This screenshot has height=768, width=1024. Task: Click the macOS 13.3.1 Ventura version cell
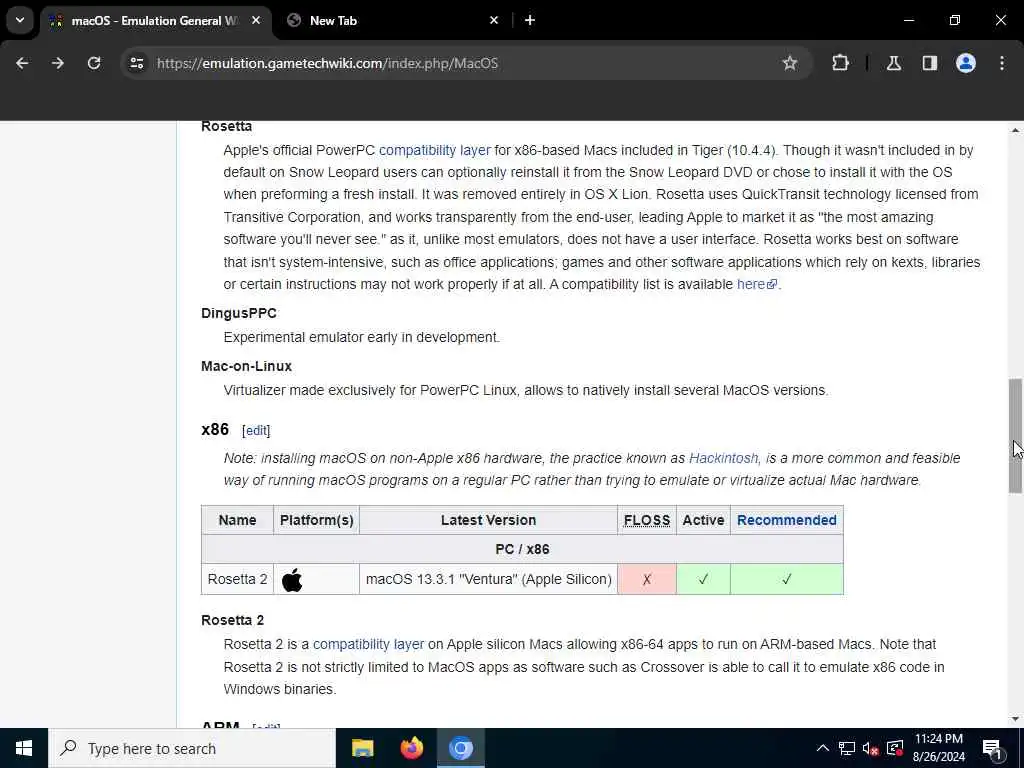click(x=488, y=579)
